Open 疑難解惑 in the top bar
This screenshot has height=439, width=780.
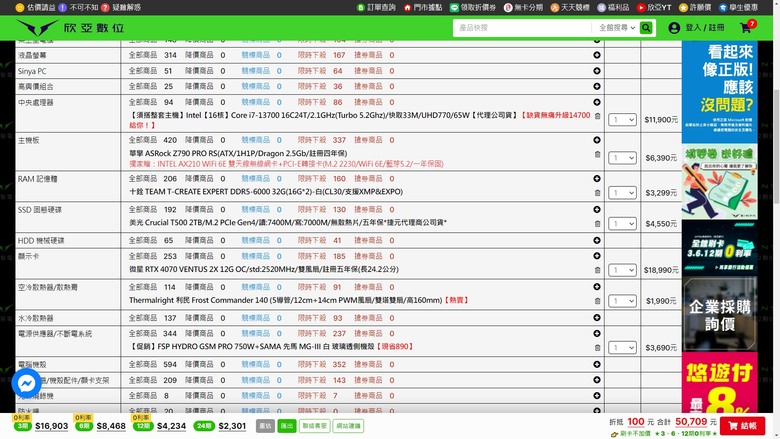tap(121, 7)
